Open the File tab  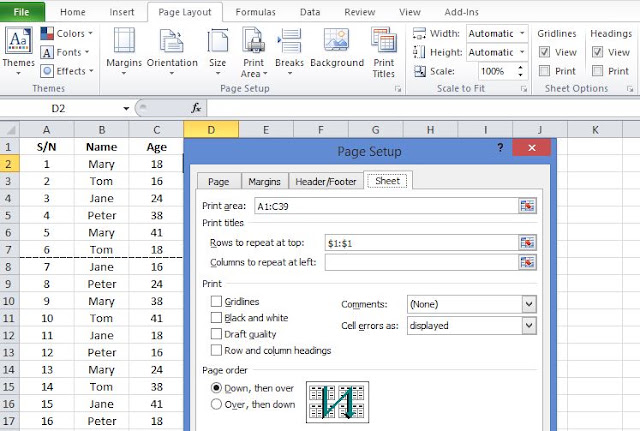click(21, 12)
